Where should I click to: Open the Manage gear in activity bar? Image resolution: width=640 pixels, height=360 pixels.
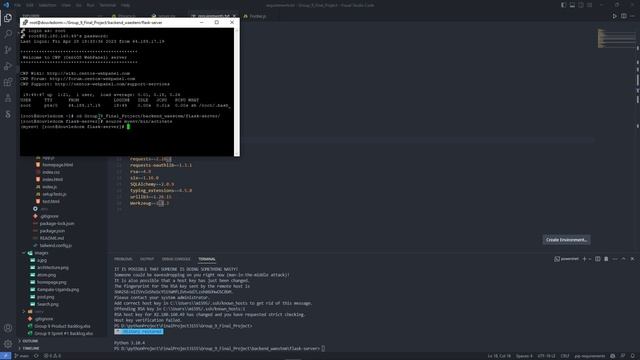pos(8,344)
